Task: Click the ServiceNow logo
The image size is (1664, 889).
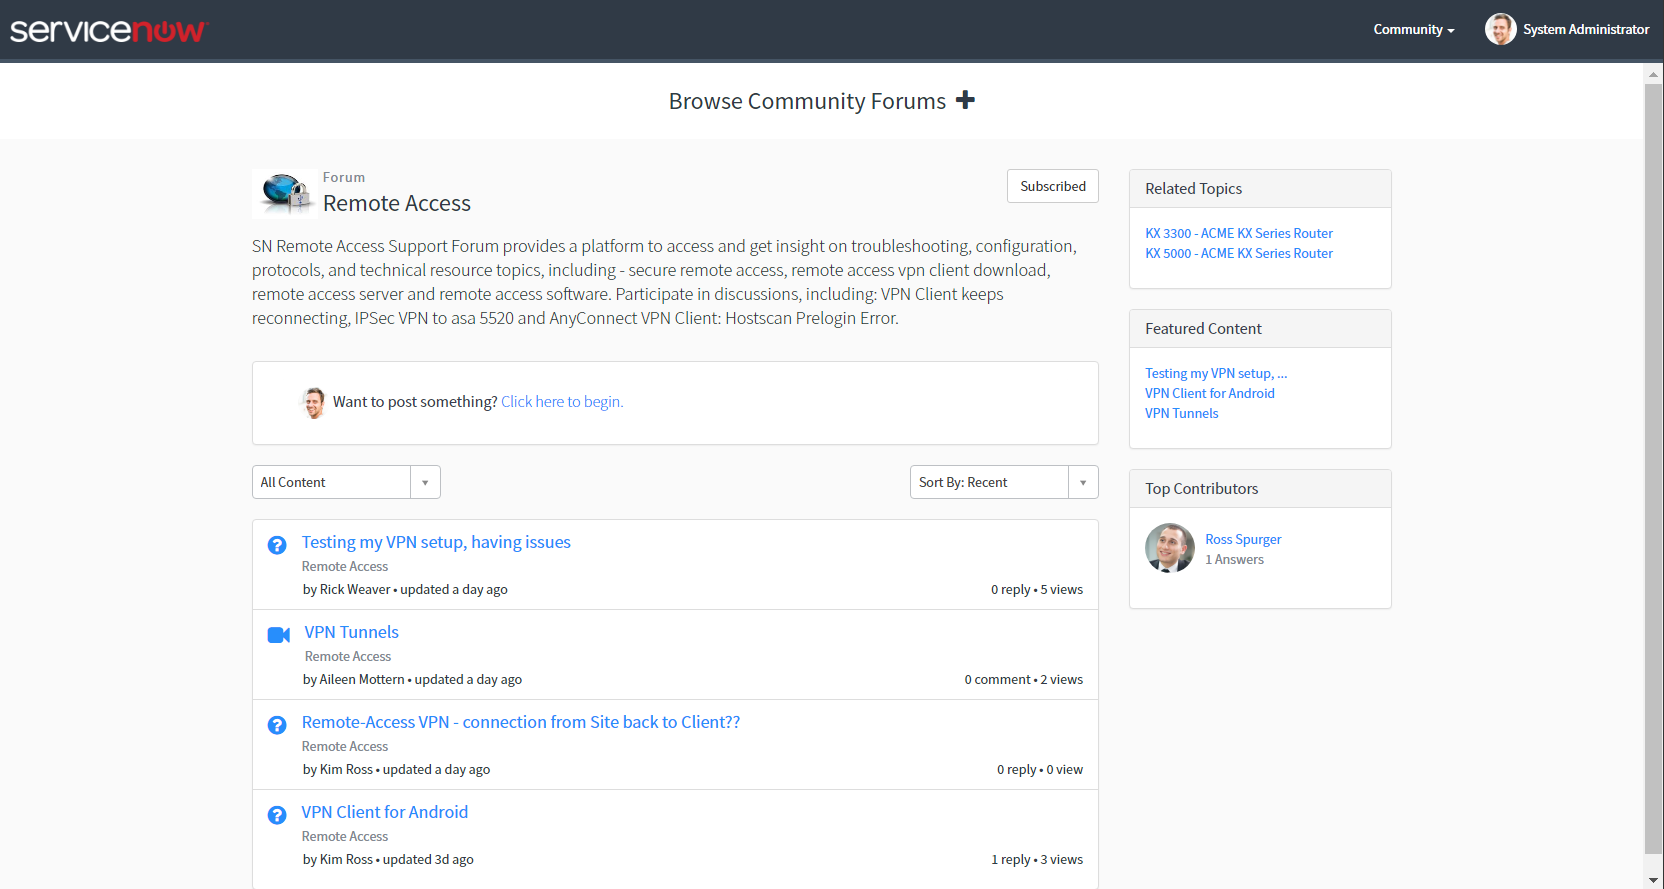Action: point(108,30)
